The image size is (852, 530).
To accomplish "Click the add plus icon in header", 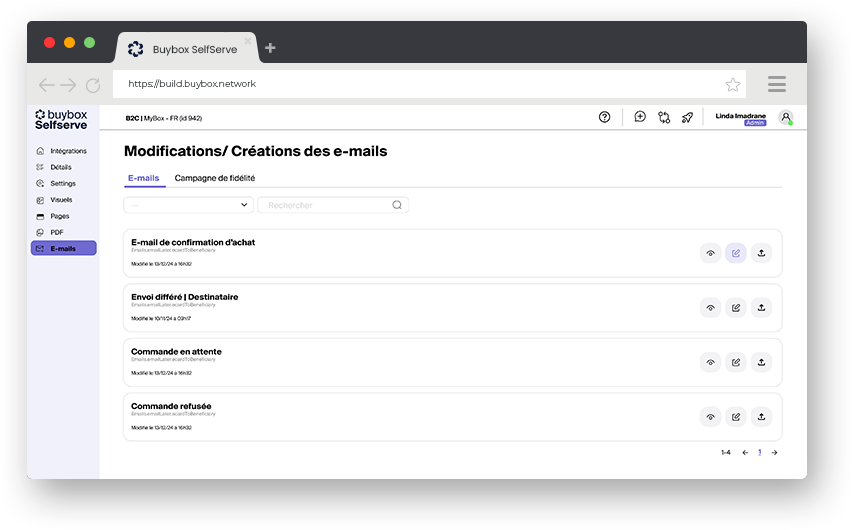I will tap(640, 117).
